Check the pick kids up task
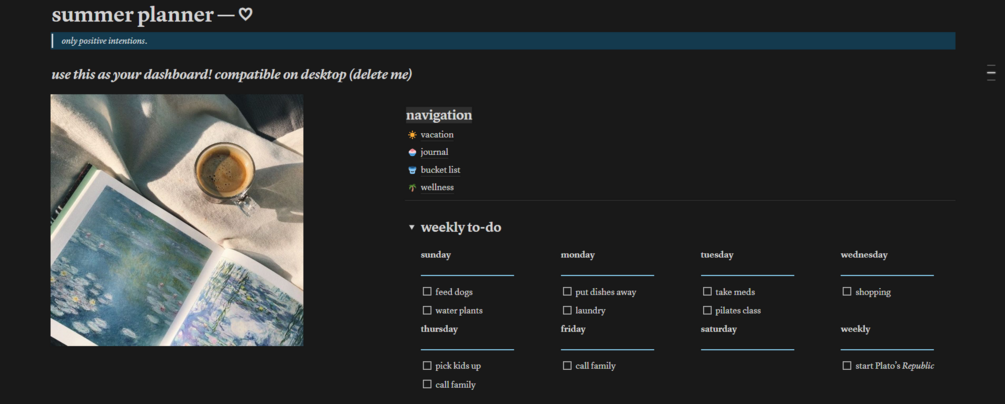The height and width of the screenshot is (404, 1005). (x=427, y=366)
